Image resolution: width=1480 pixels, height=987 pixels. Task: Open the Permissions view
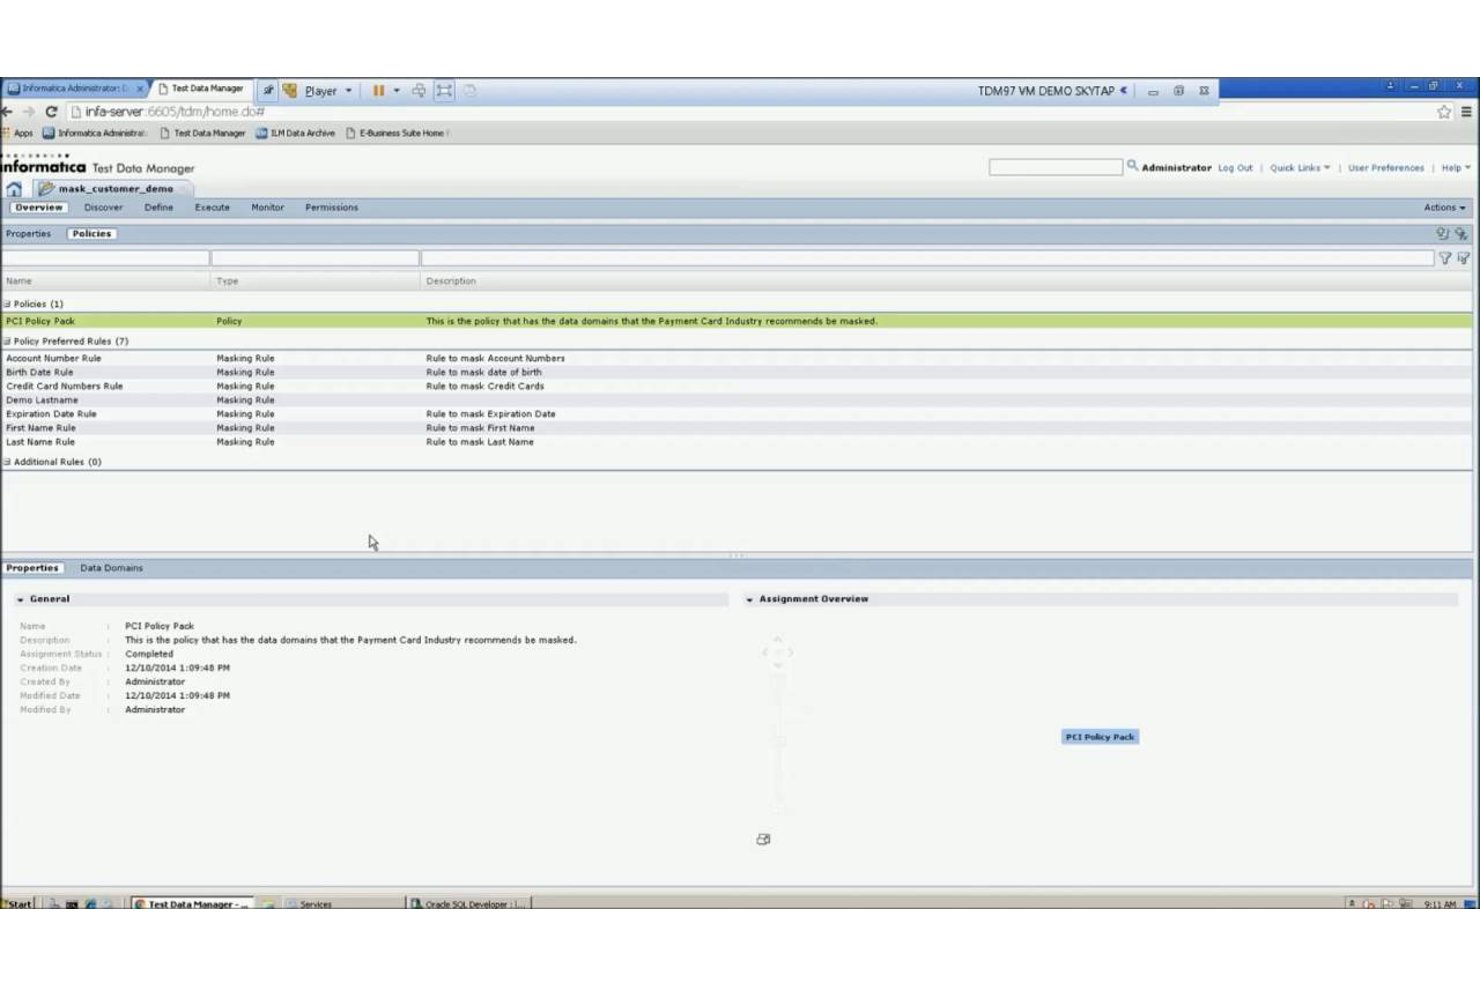pos(332,208)
